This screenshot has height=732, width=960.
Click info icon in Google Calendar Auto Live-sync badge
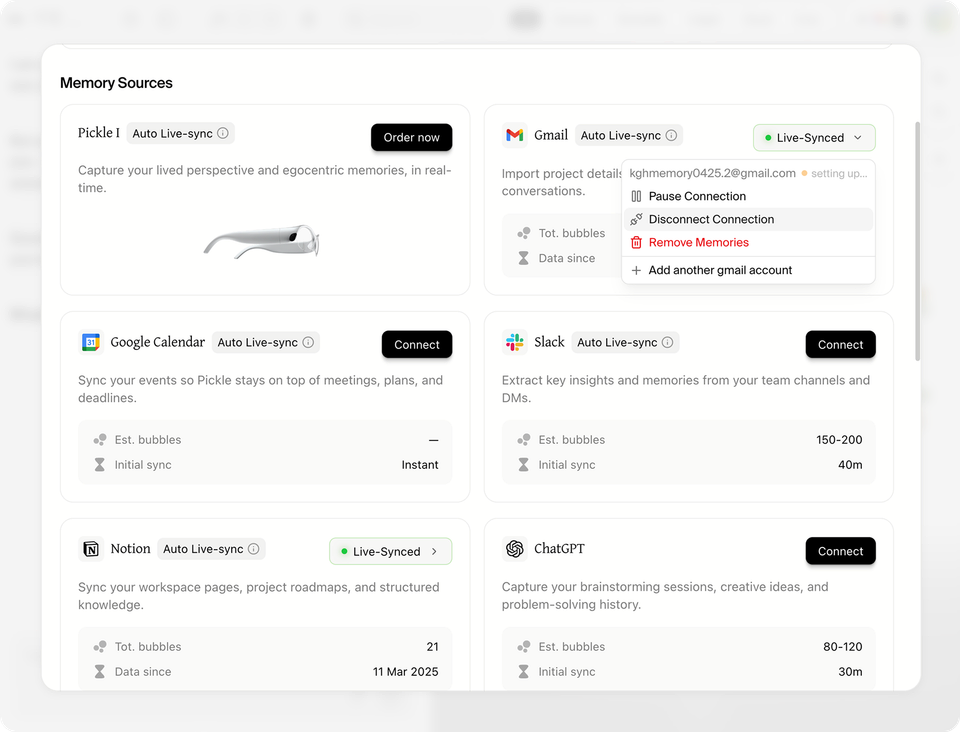tap(308, 343)
